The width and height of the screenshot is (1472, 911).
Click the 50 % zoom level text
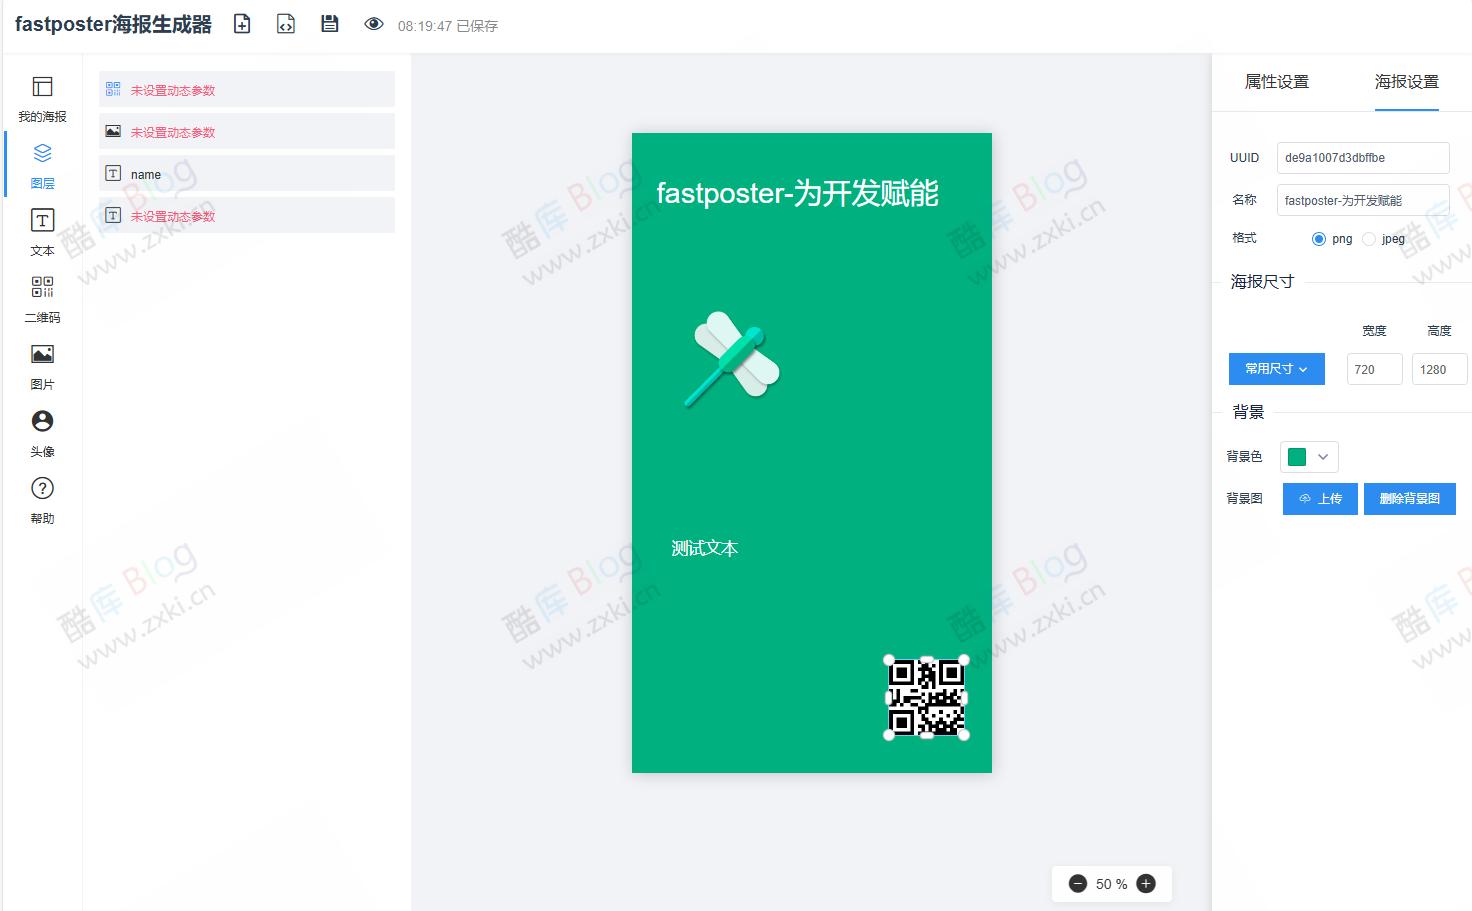1111,884
